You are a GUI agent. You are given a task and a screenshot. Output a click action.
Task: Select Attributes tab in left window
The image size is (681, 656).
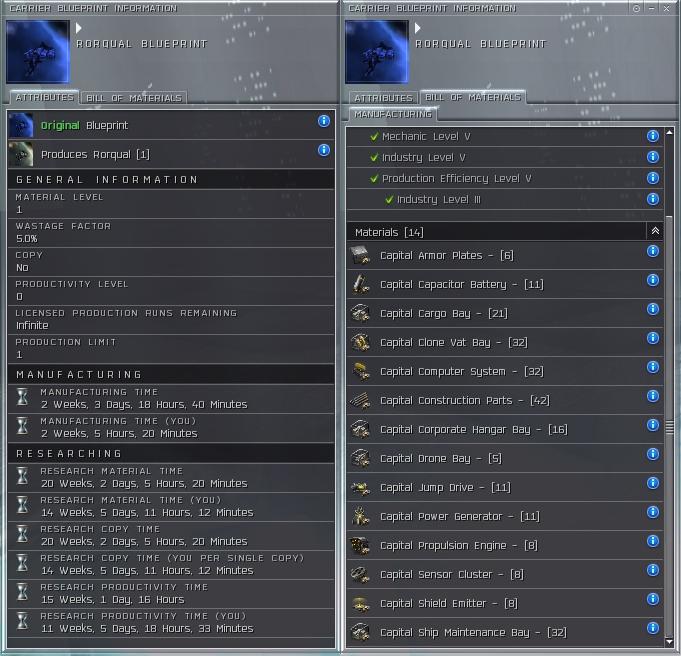coord(44,97)
